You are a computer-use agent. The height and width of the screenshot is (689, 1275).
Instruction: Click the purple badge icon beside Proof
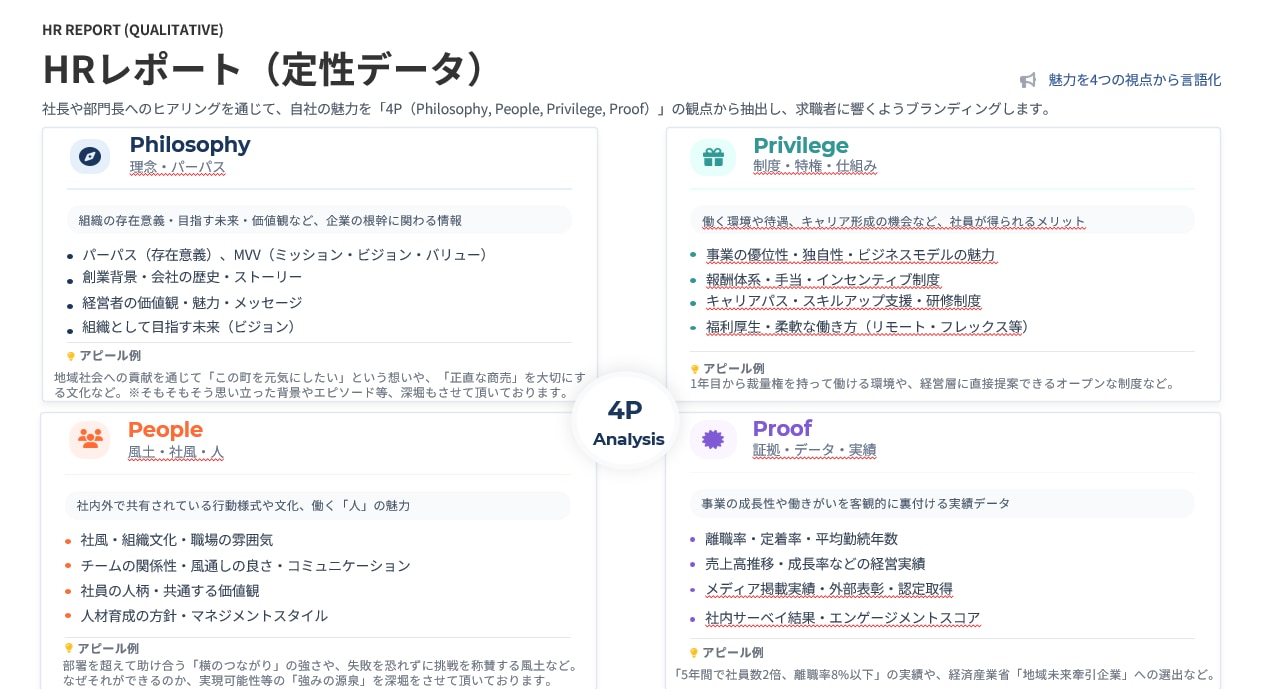(x=713, y=439)
